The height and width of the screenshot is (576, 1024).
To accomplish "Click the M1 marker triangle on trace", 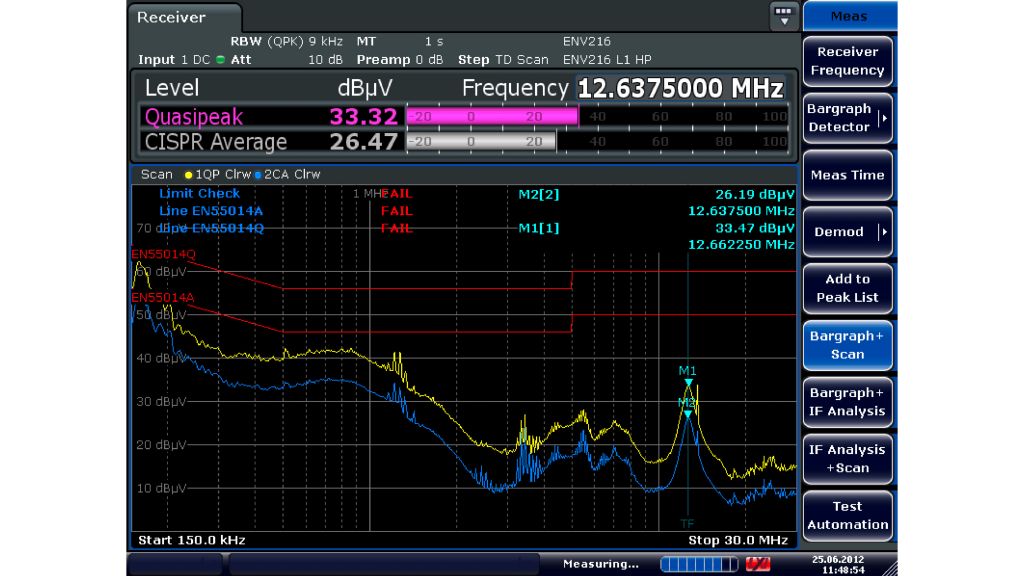I will 688,383.
